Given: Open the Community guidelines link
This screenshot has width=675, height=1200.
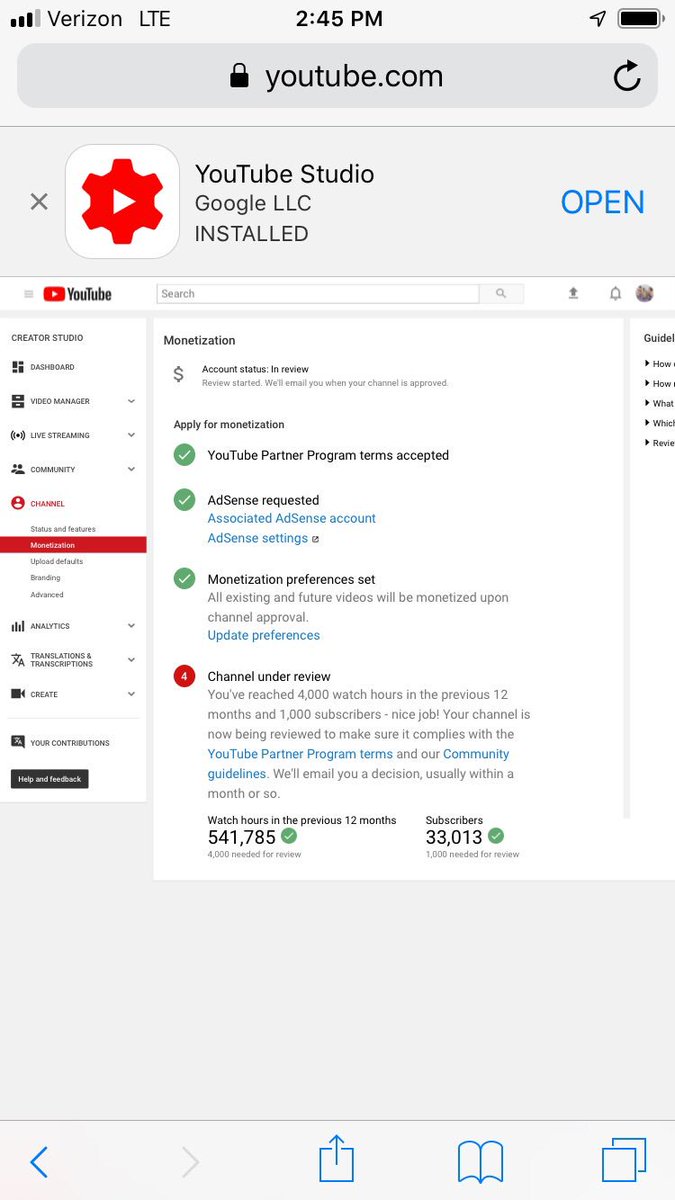Looking at the screenshot, I should (x=359, y=763).
